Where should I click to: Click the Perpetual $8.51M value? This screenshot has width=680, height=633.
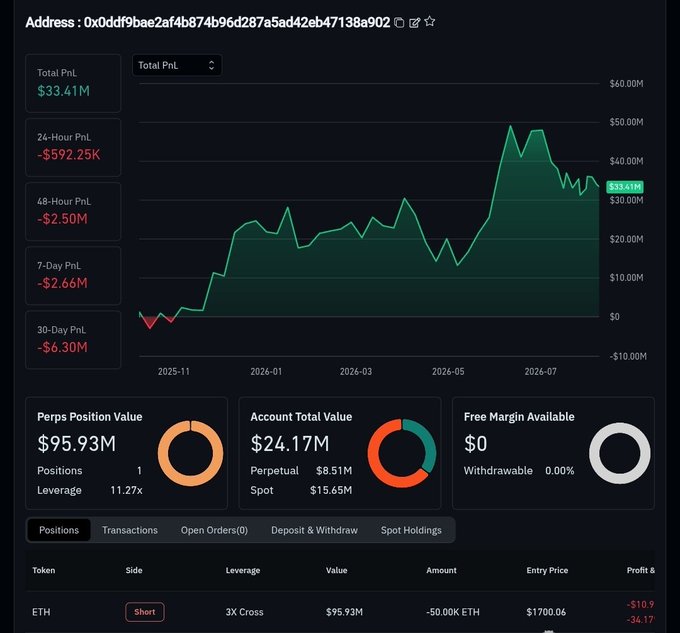[334, 470]
